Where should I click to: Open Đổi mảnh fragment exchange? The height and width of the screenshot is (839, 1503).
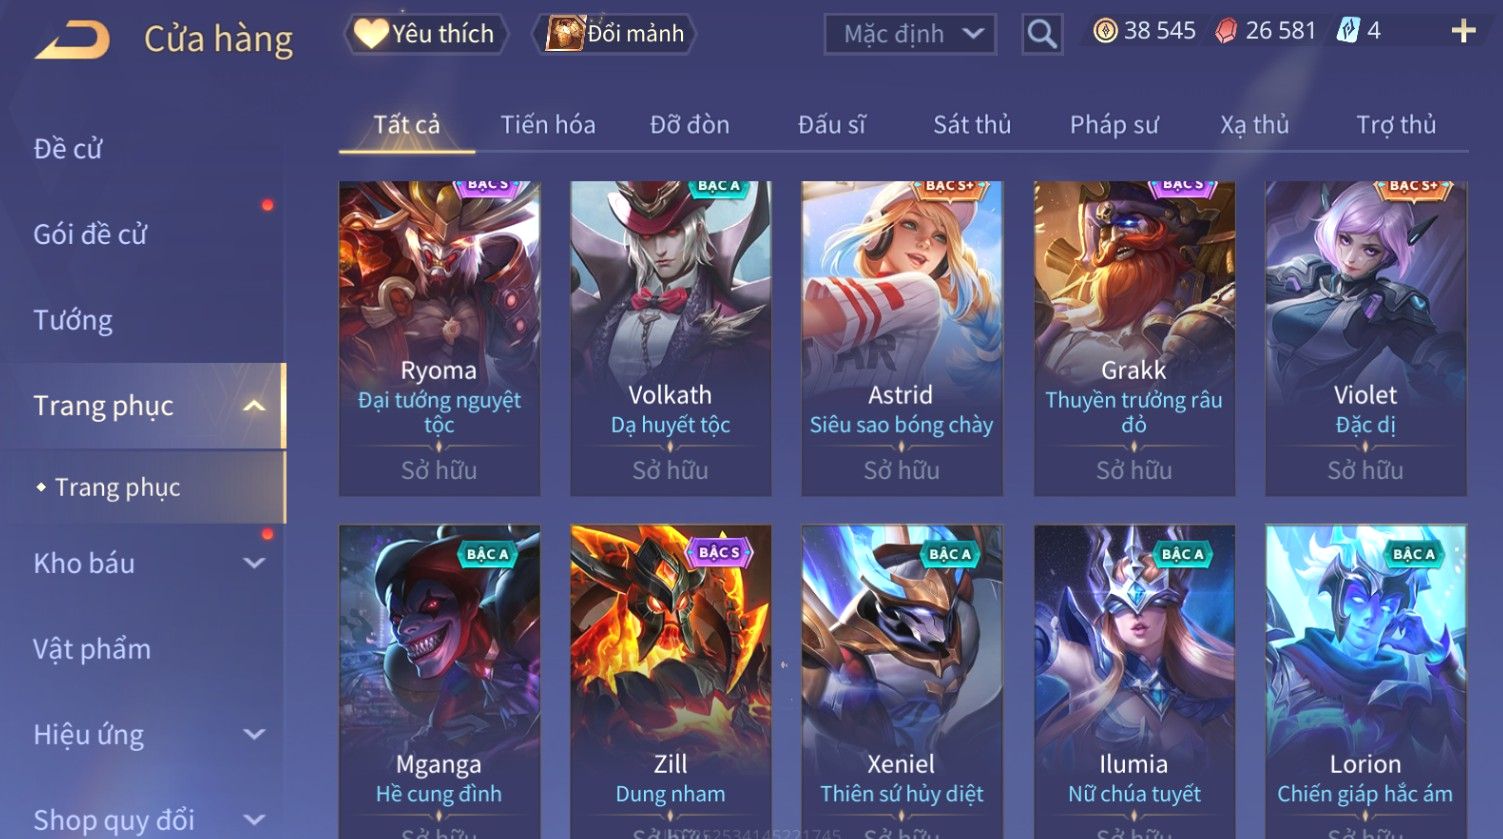(616, 34)
